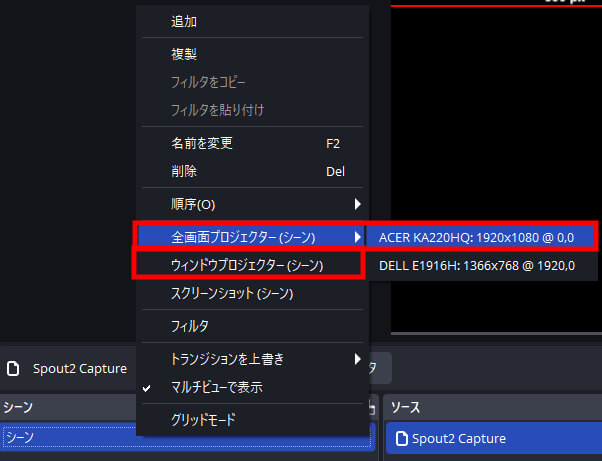The height and width of the screenshot is (461, 602).
Task: Select ウィンドウプロジェクター (シーン) entry
Action: (248, 265)
